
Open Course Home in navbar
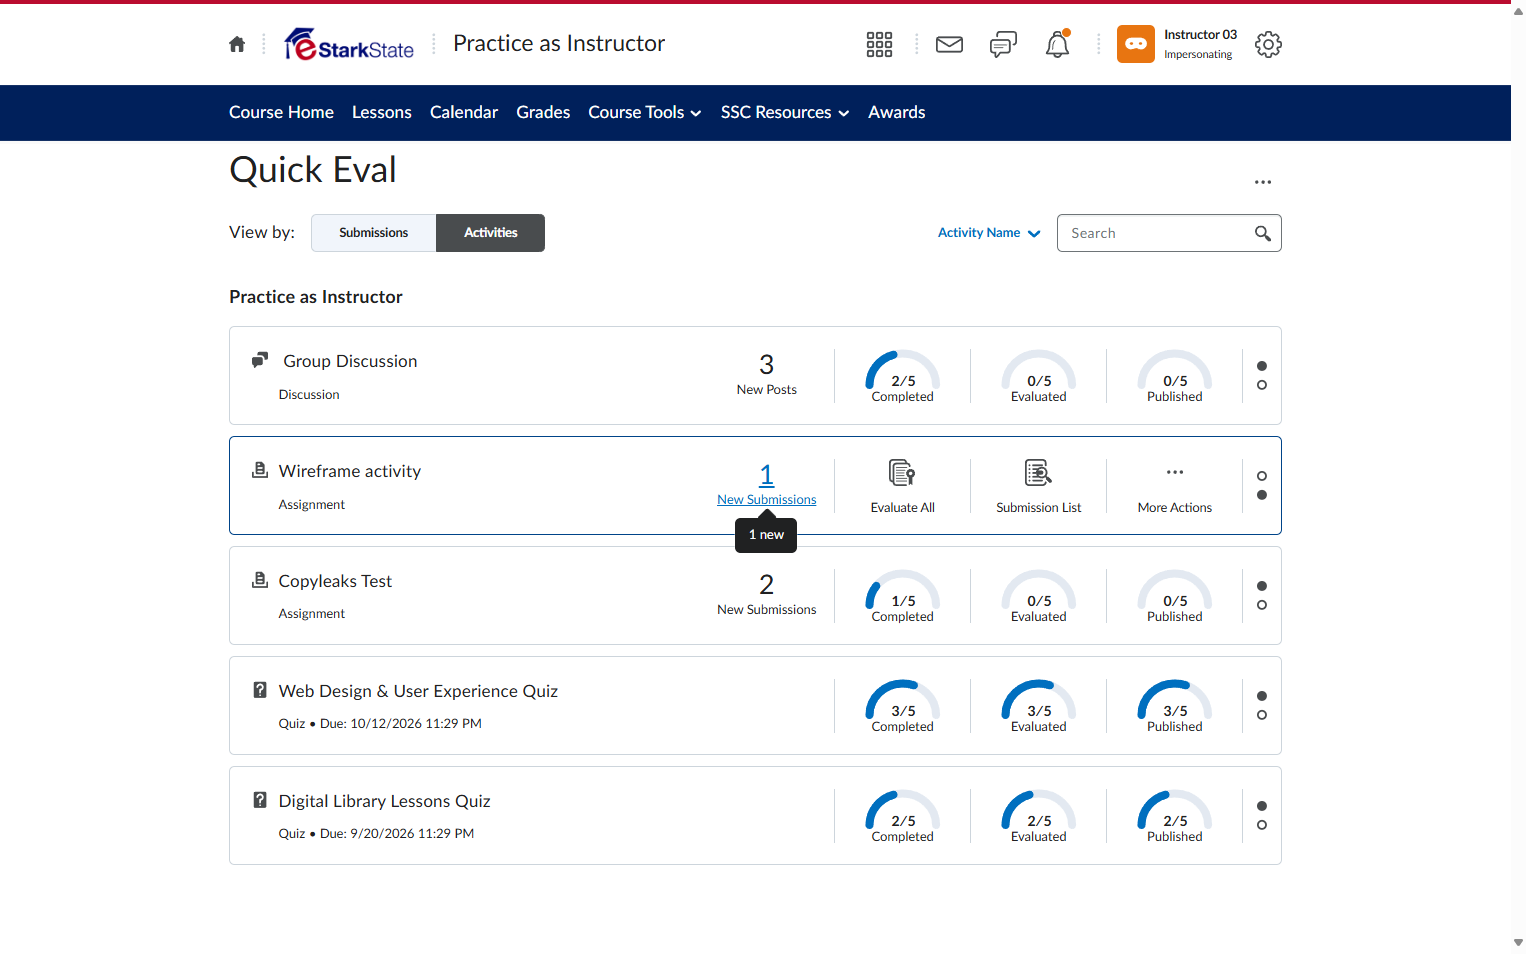pyautogui.click(x=281, y=113)
